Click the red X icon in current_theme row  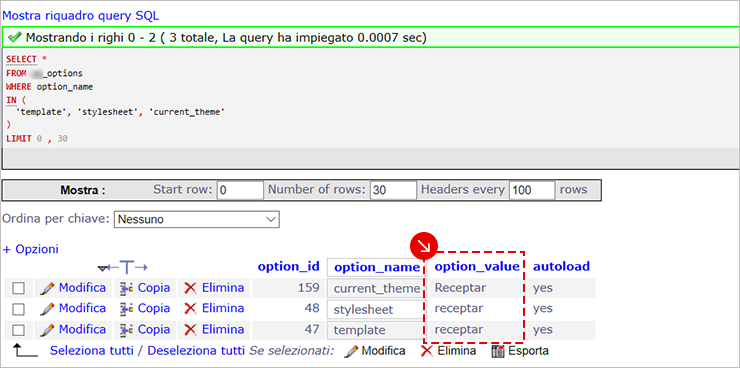190,288
